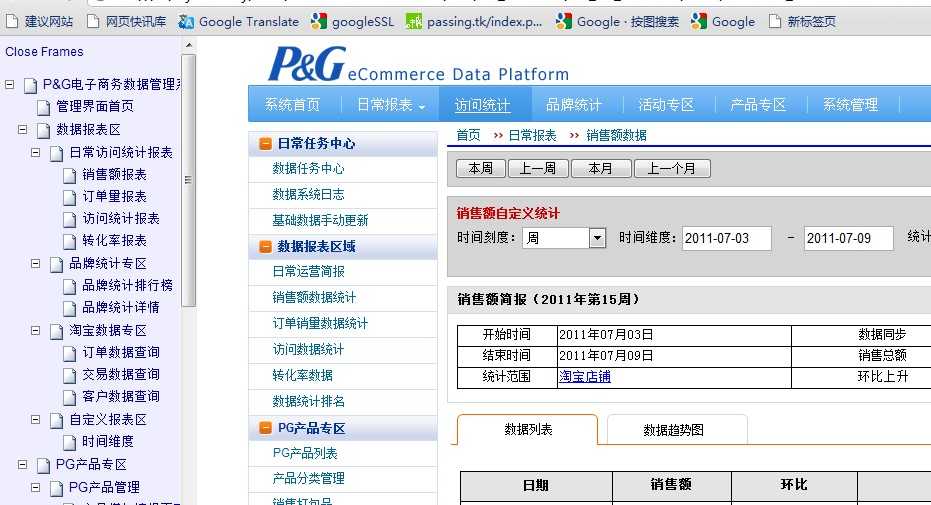This screenshot has height=505, width=931.
Task: Click the end date field 2011-07-09
Action: click(848, 238)
